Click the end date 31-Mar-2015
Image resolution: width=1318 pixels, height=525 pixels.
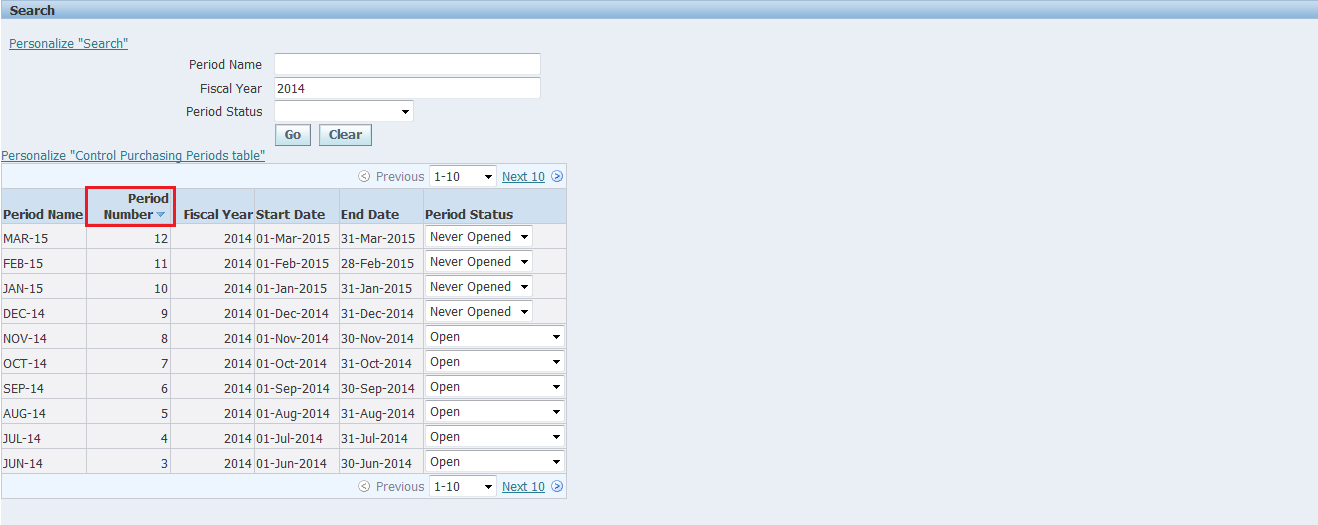coord(378,239)
